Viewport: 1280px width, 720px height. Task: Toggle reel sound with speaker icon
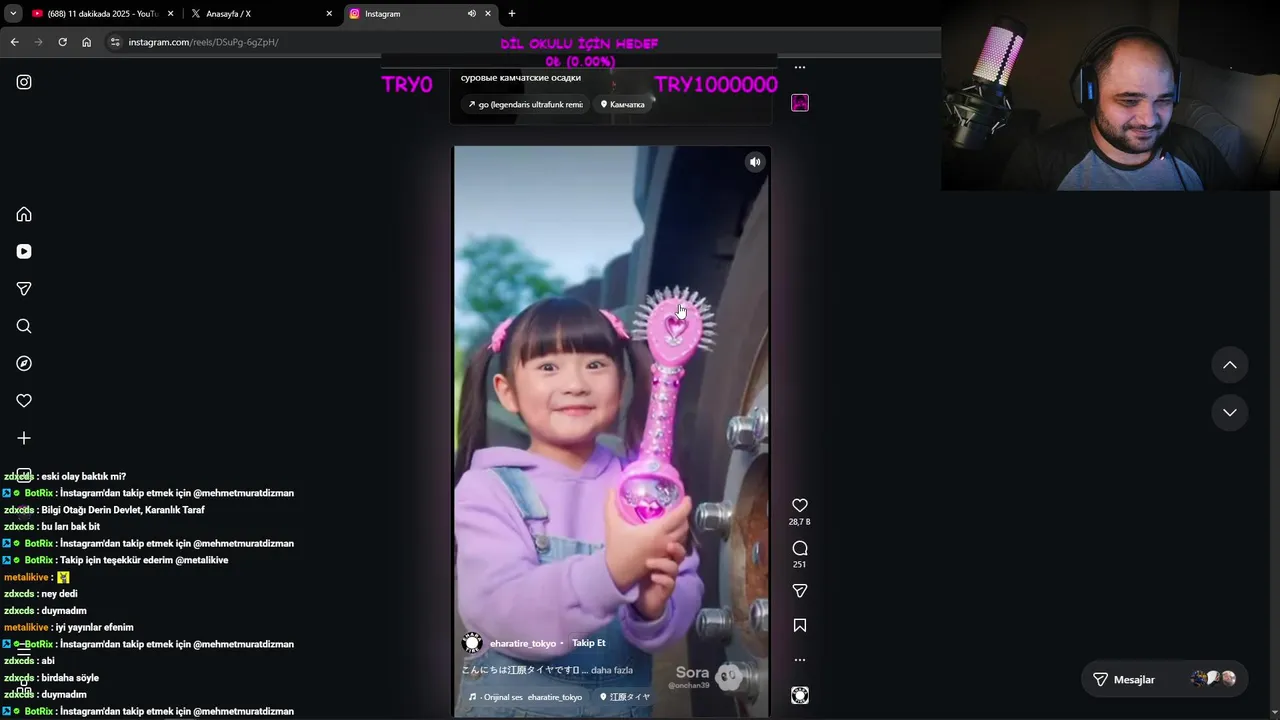point(755,162)
